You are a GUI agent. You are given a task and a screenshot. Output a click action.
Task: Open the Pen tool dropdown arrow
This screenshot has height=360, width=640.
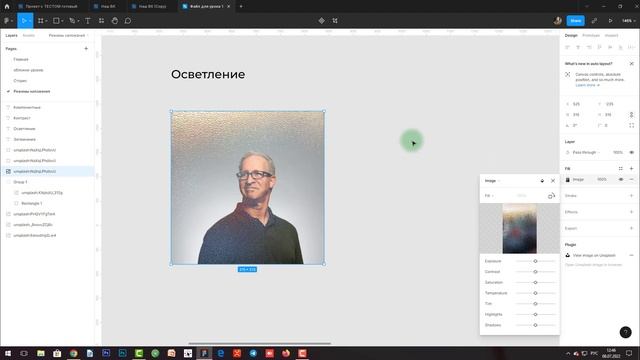(x=78, y=21)
